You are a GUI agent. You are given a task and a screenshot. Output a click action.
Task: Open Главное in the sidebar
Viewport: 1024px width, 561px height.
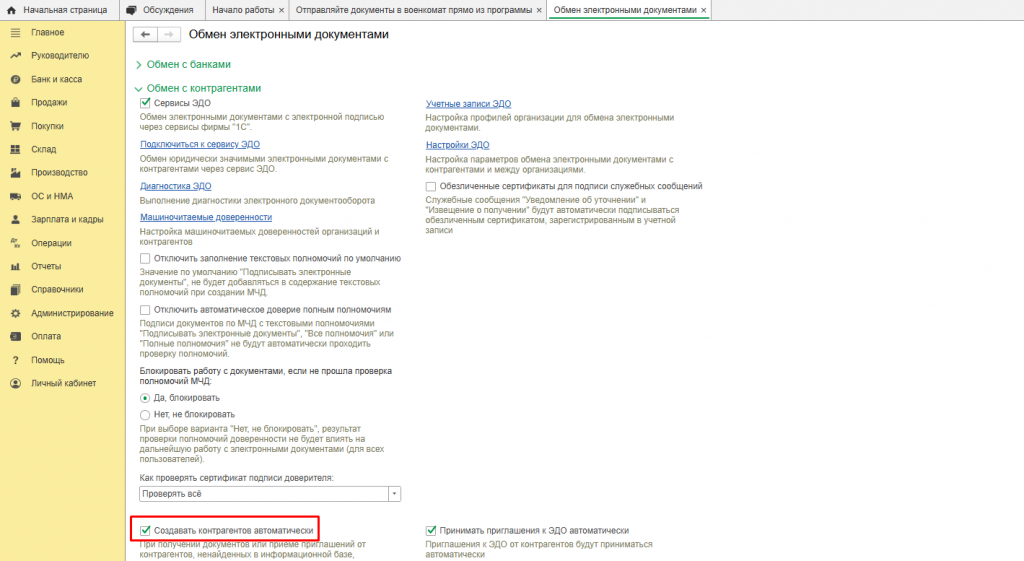(48, 32)
